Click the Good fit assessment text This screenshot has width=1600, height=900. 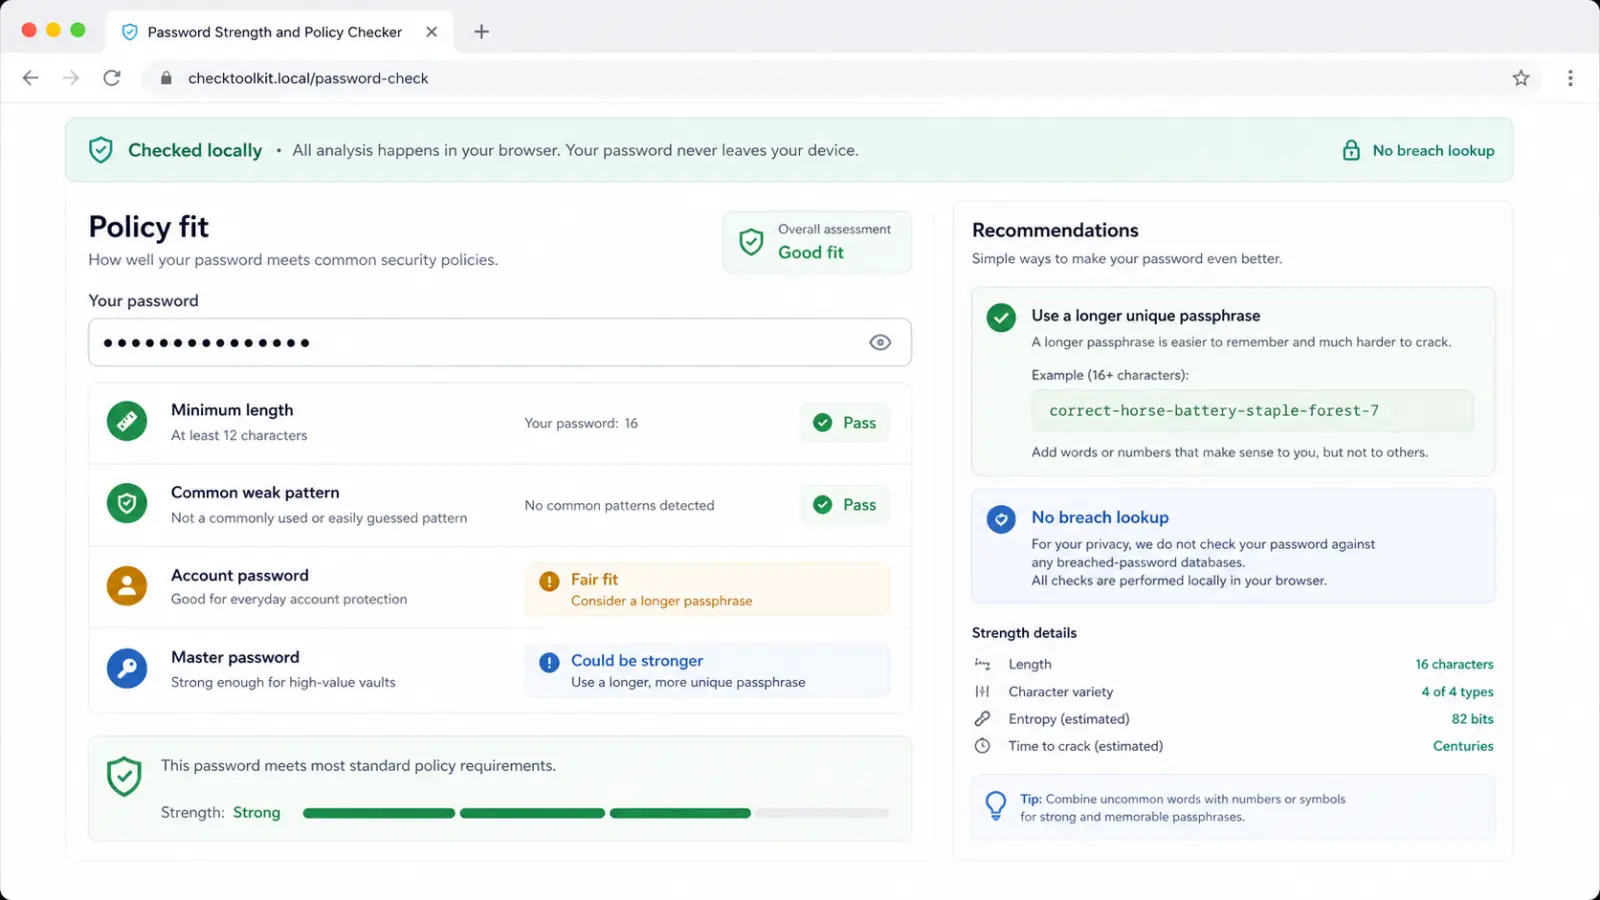[811, 252]
